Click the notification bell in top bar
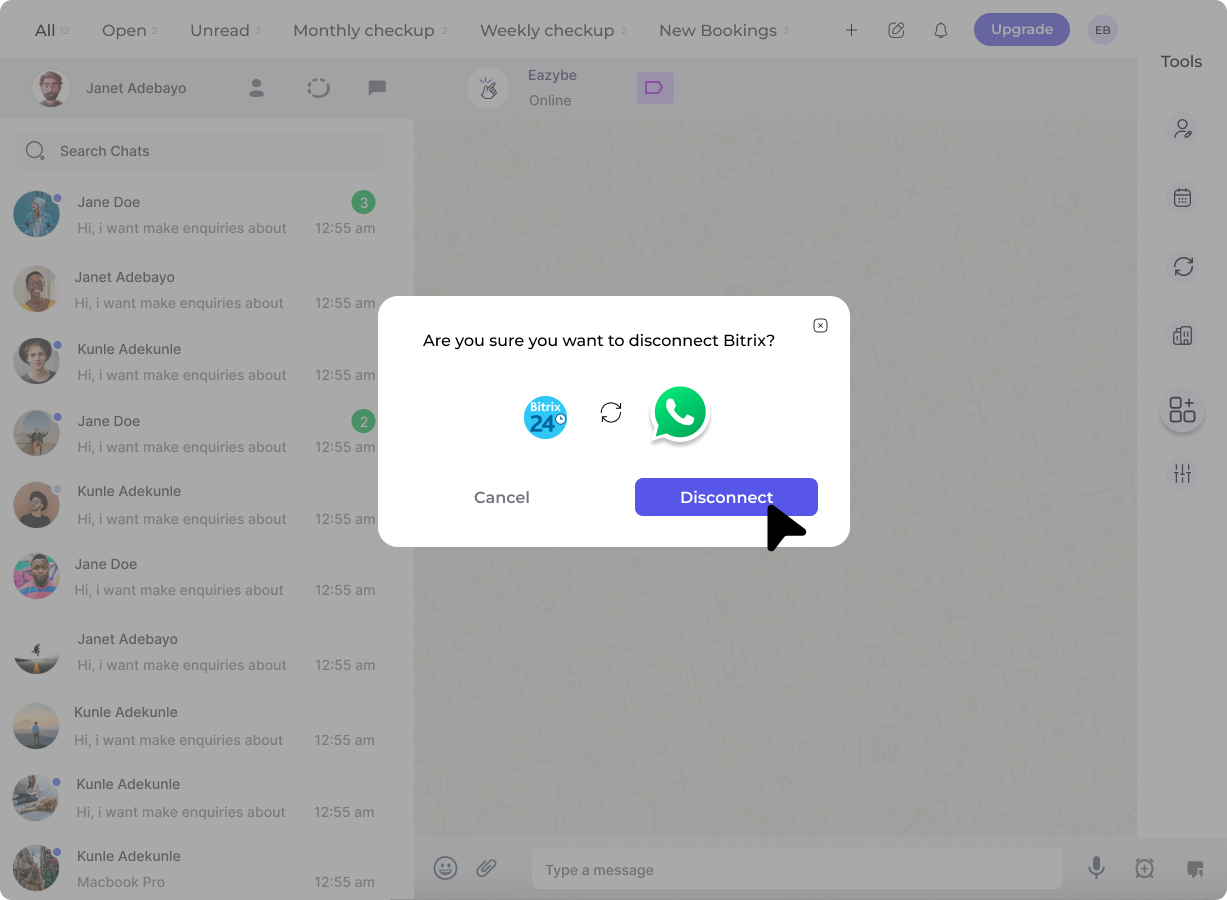1227x900 pixels. pyautogui.click(x=940, y=30)
